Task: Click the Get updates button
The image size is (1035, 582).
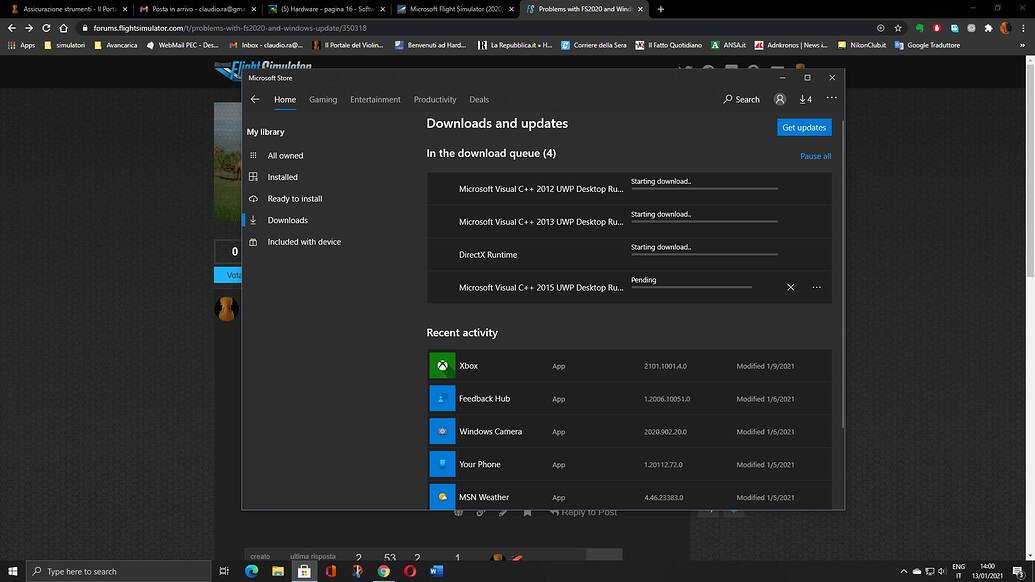Action: point(803,127)
